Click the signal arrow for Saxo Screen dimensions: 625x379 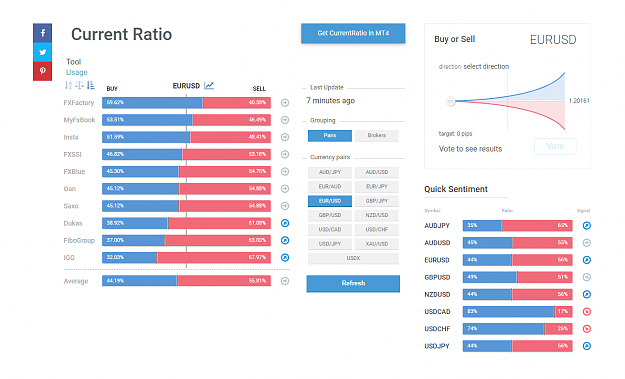coord(285,206)
